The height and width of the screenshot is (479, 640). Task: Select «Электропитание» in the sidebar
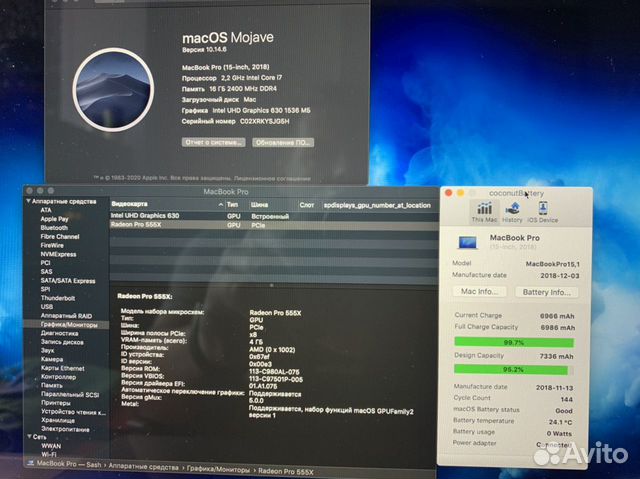(65, 429)
